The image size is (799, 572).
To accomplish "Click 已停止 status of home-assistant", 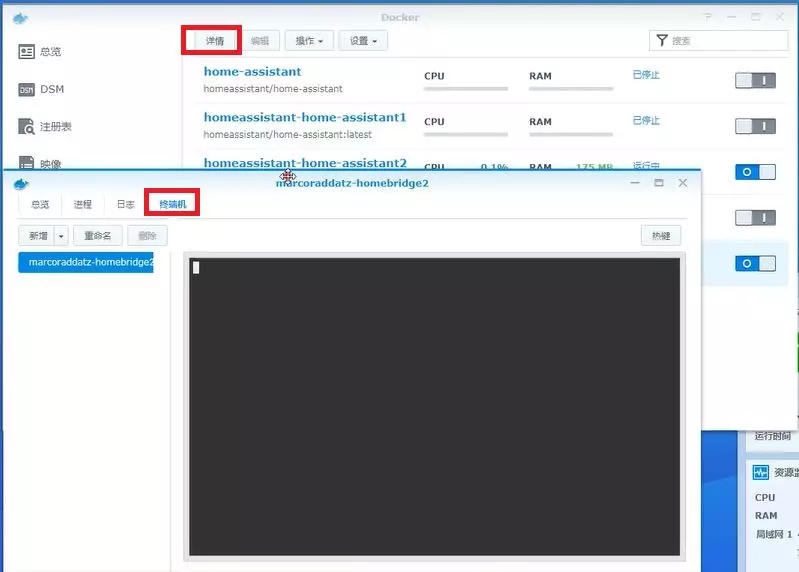I will (646, 75).
